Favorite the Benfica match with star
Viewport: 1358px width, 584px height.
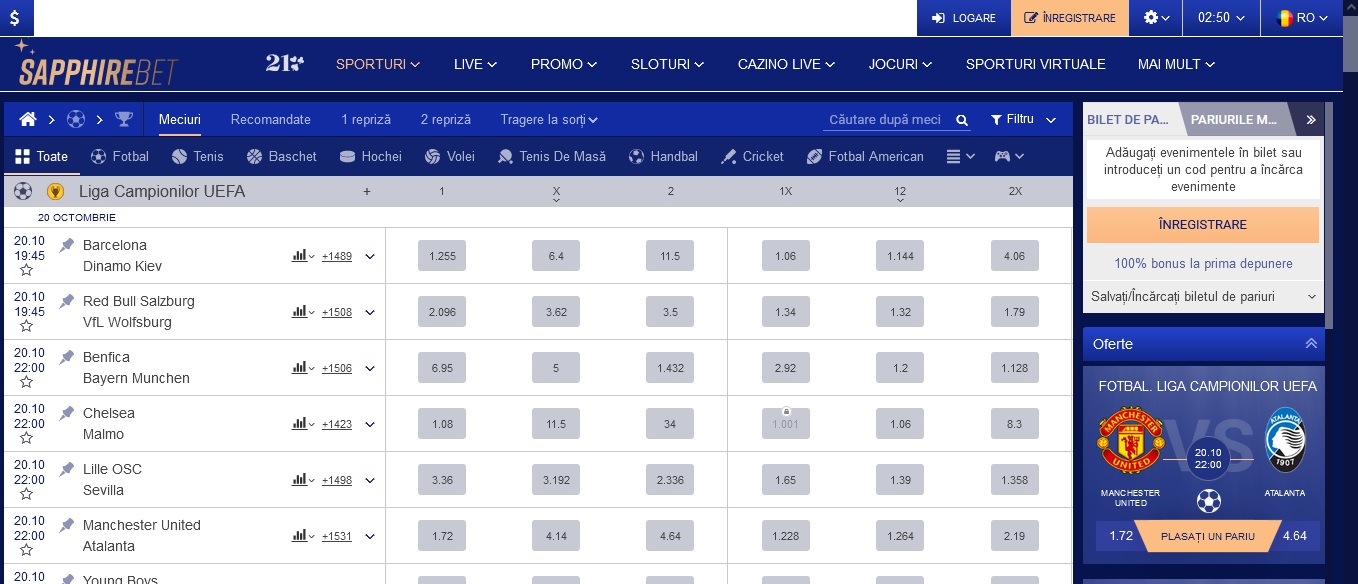coord(26,382)
